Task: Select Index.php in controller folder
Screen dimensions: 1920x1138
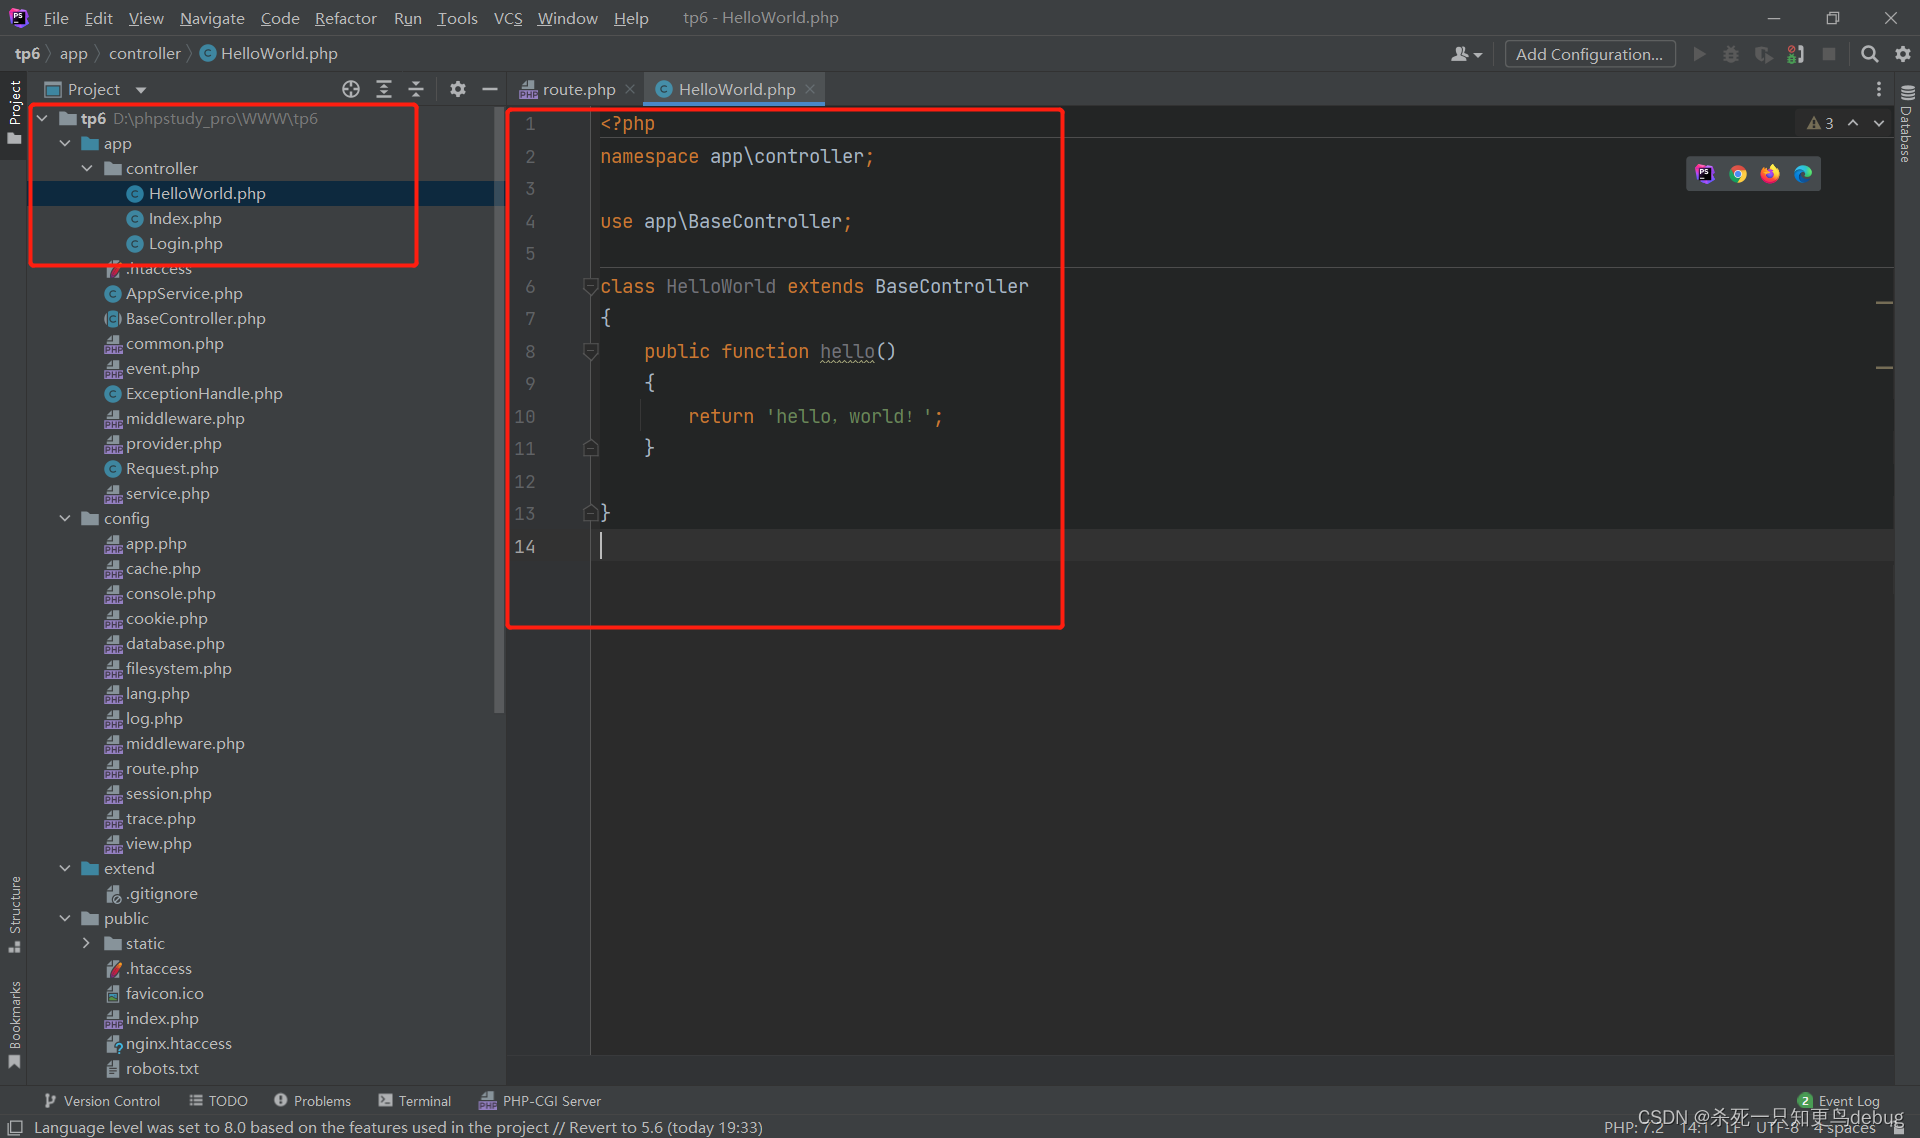Action: point(185,218)
